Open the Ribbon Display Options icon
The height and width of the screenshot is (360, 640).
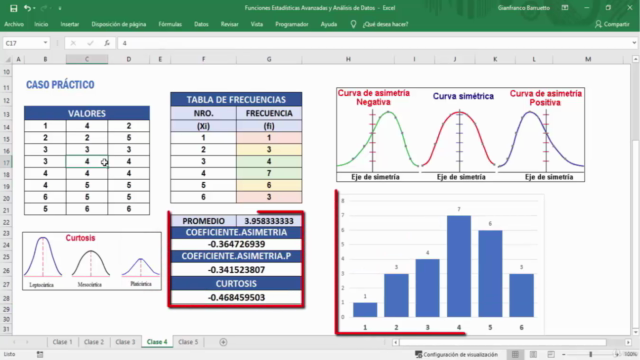(565, 8)
